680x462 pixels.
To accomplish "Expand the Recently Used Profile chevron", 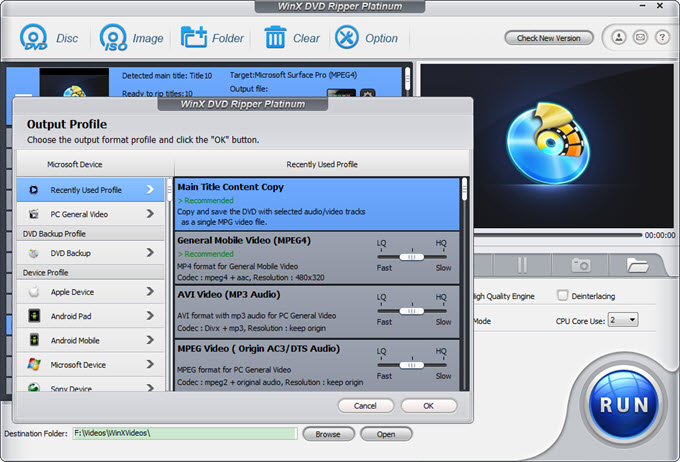I will pyautogui.click(x=150, y=190).
